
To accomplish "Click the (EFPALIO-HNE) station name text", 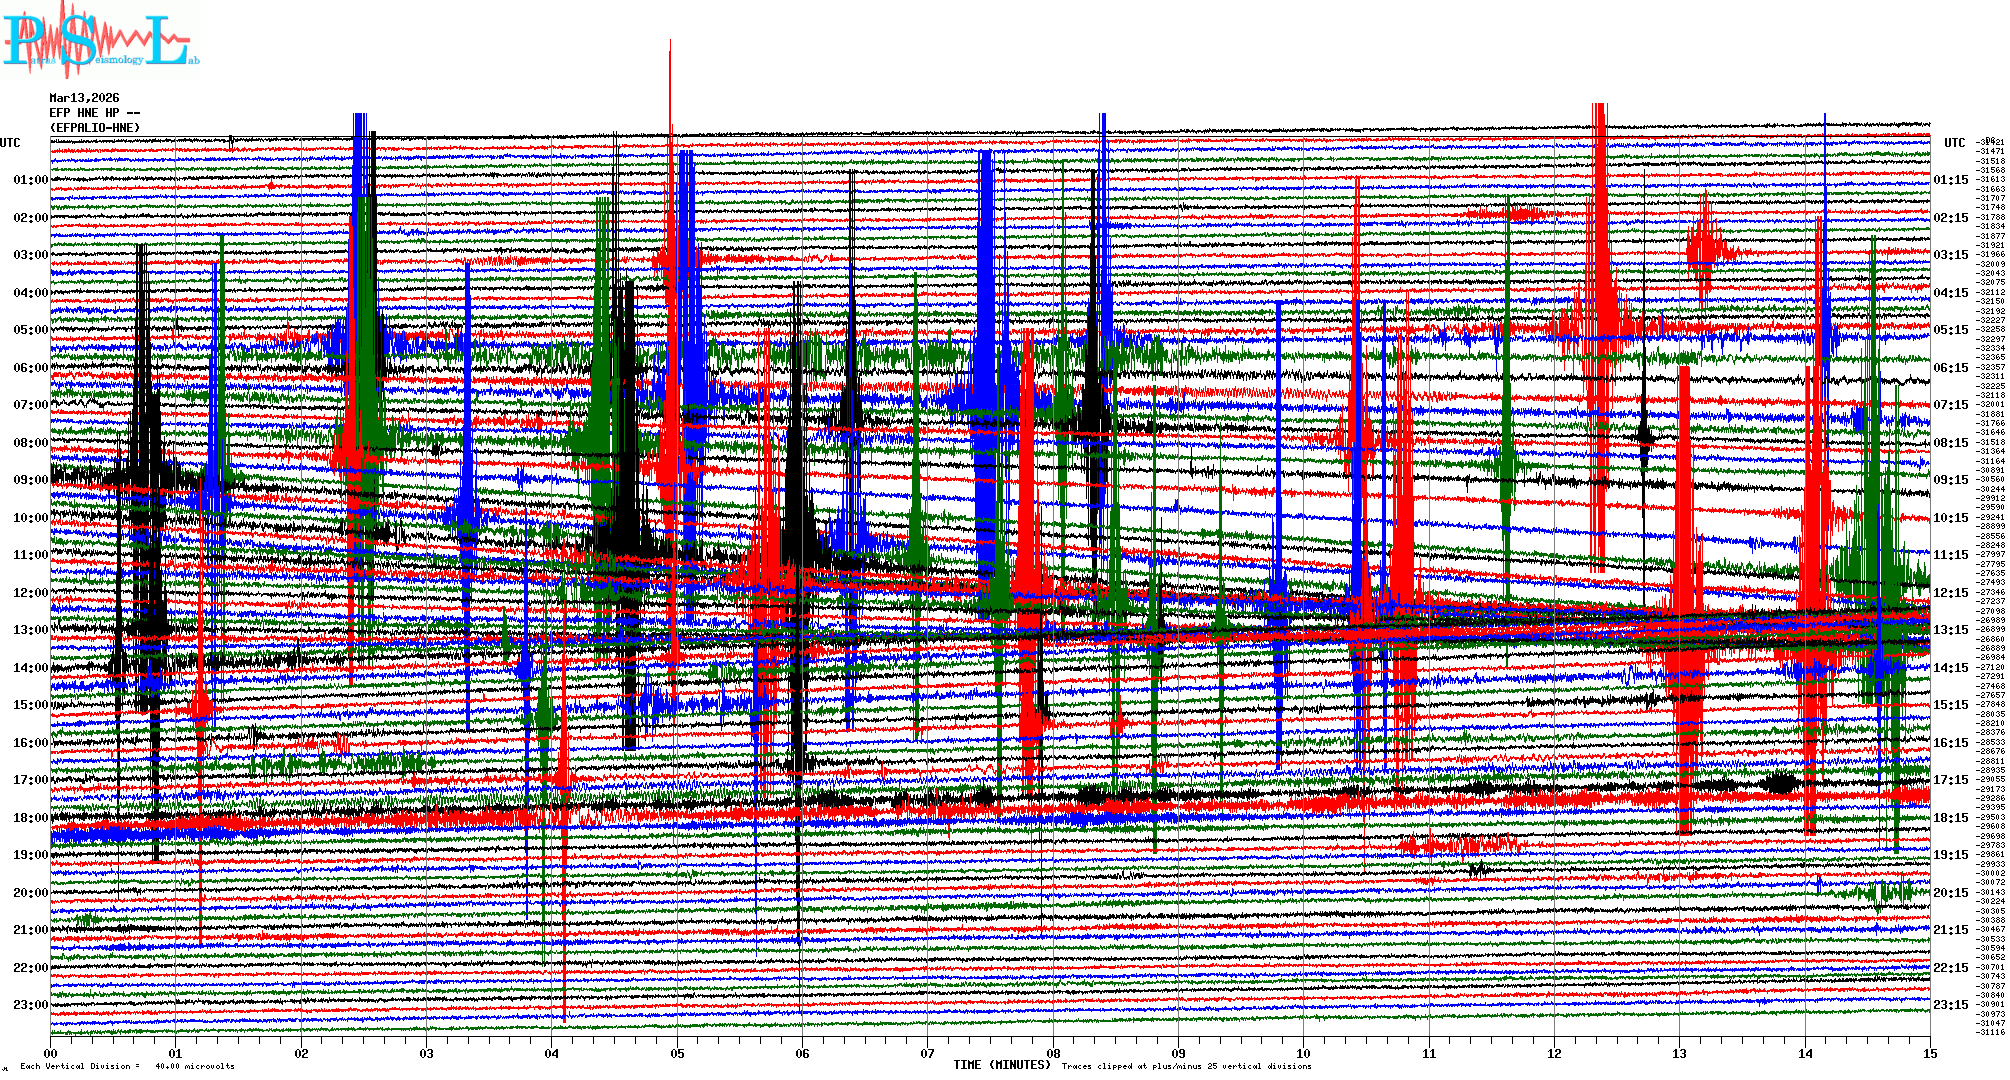I will pos(95,128).
